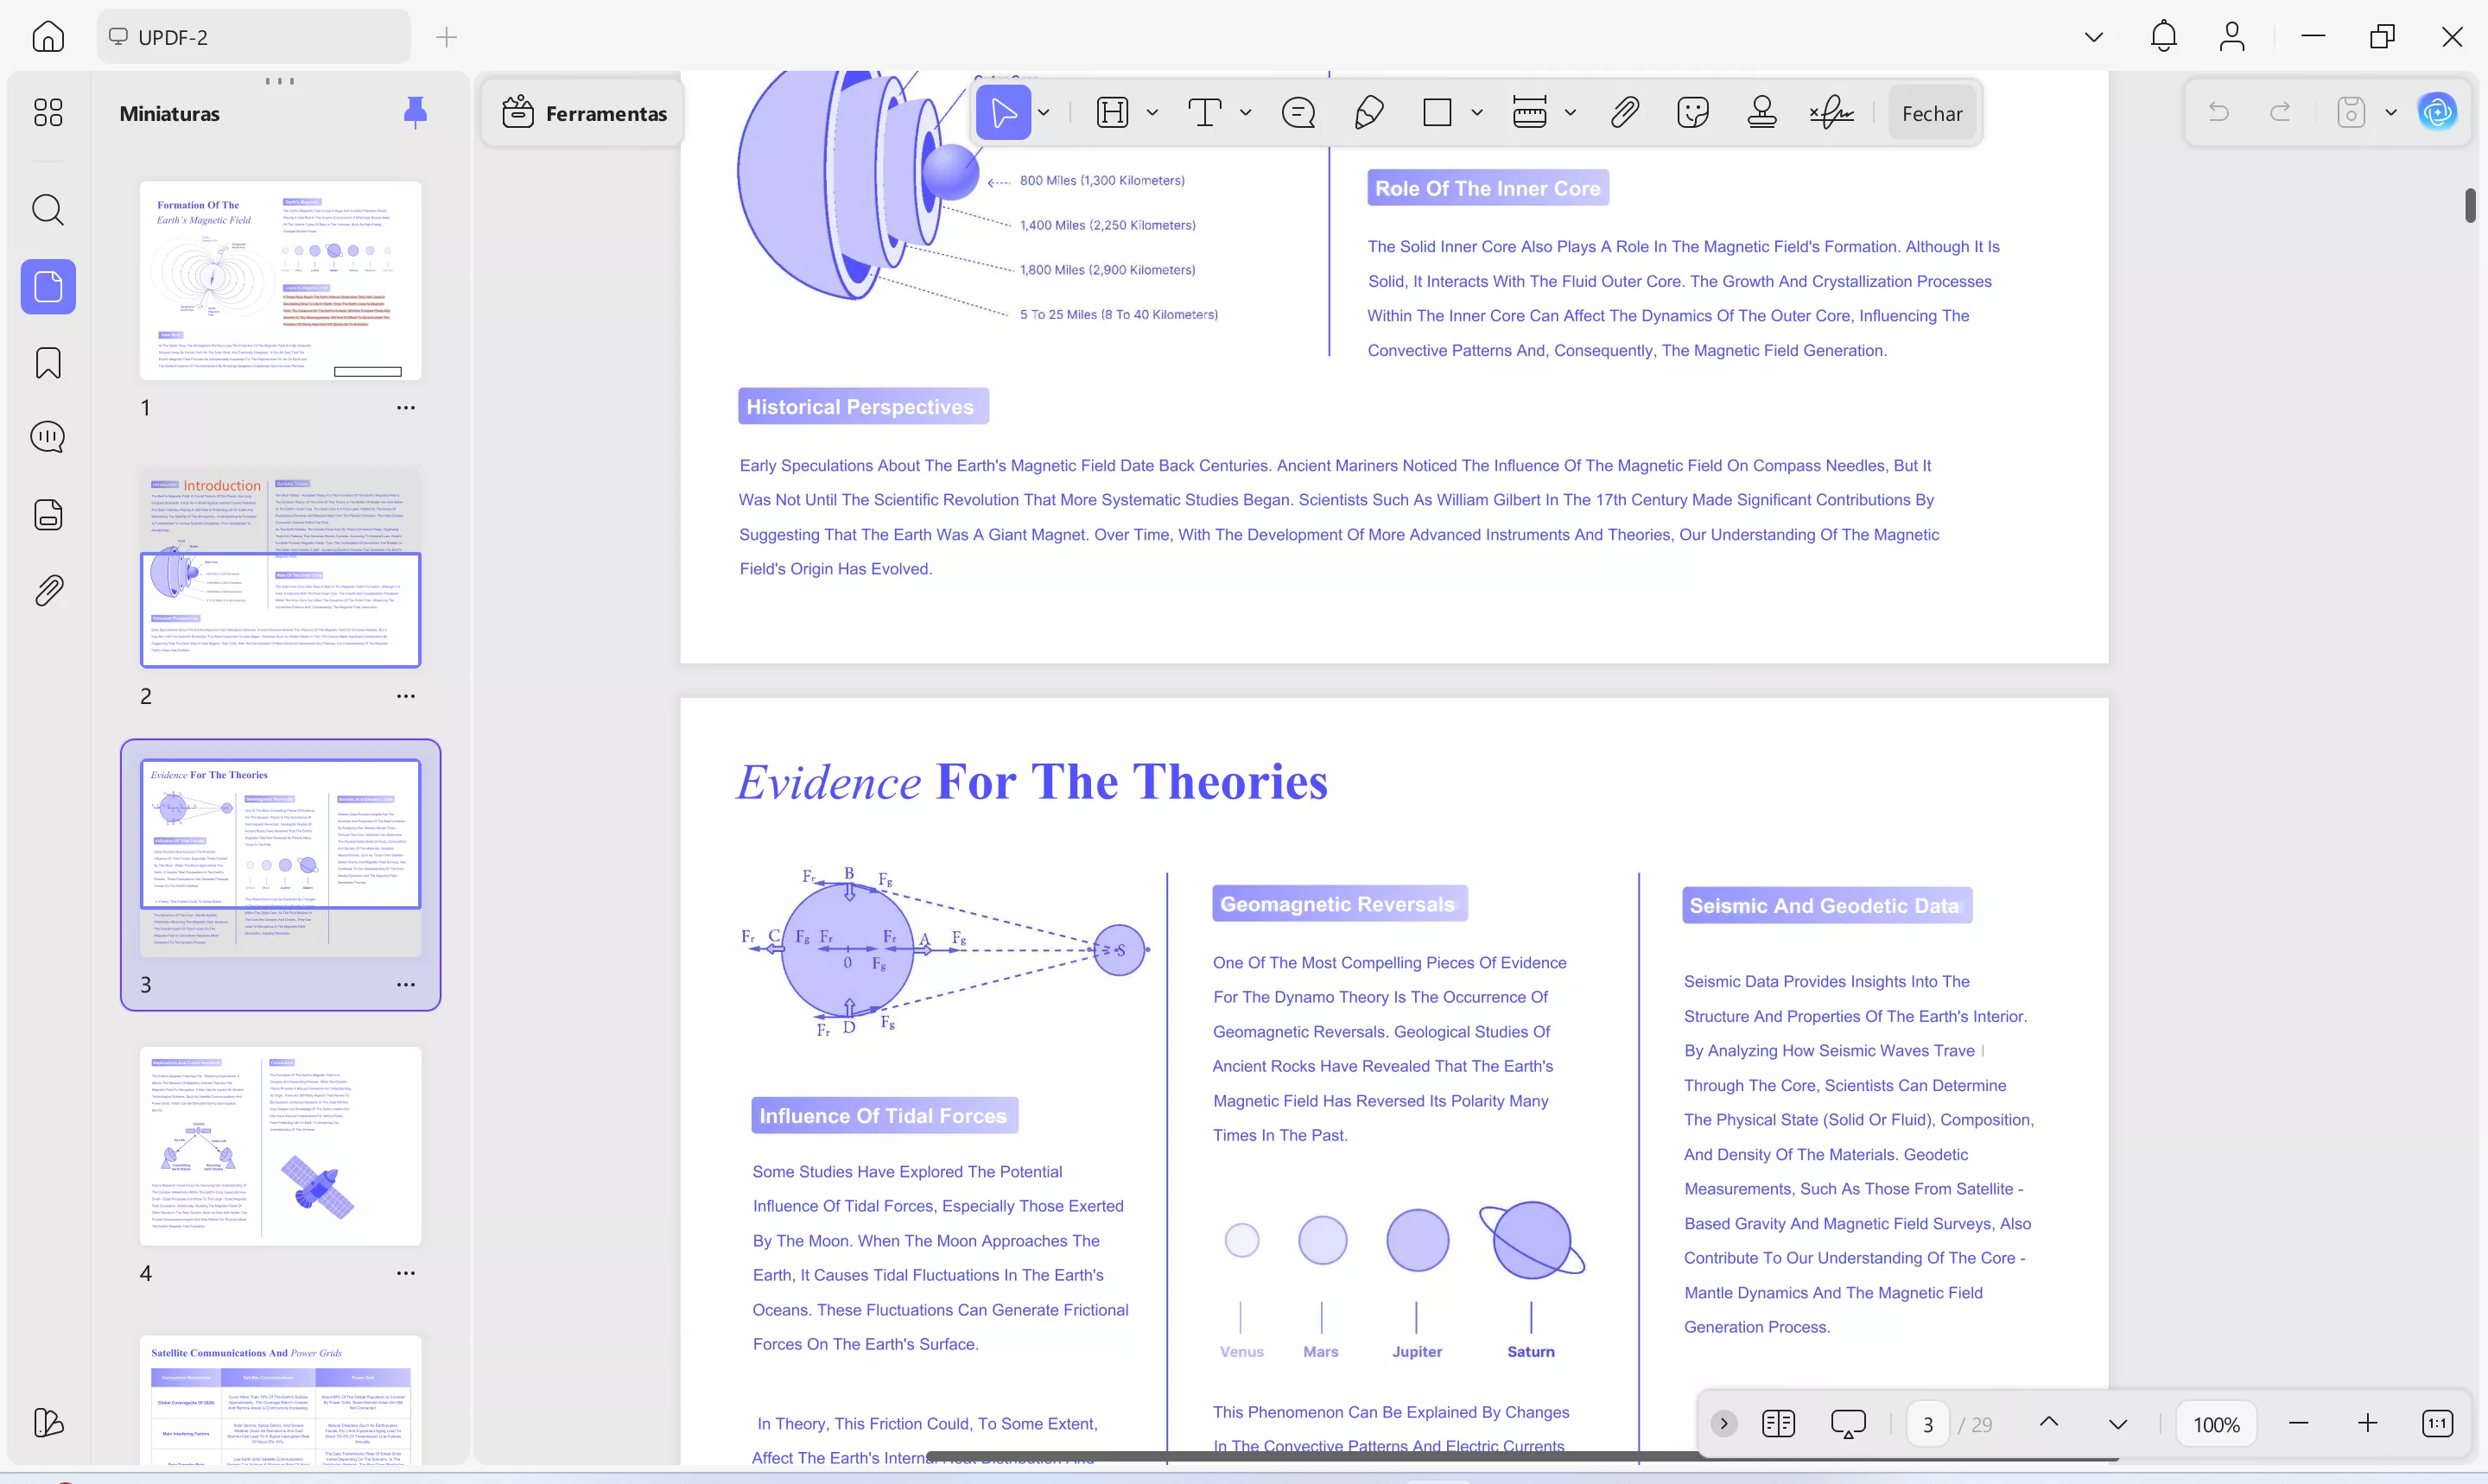The image size is (2488, 1484).
Task: Open options menu for page 2 thumbnail
Action: [405, 696]
